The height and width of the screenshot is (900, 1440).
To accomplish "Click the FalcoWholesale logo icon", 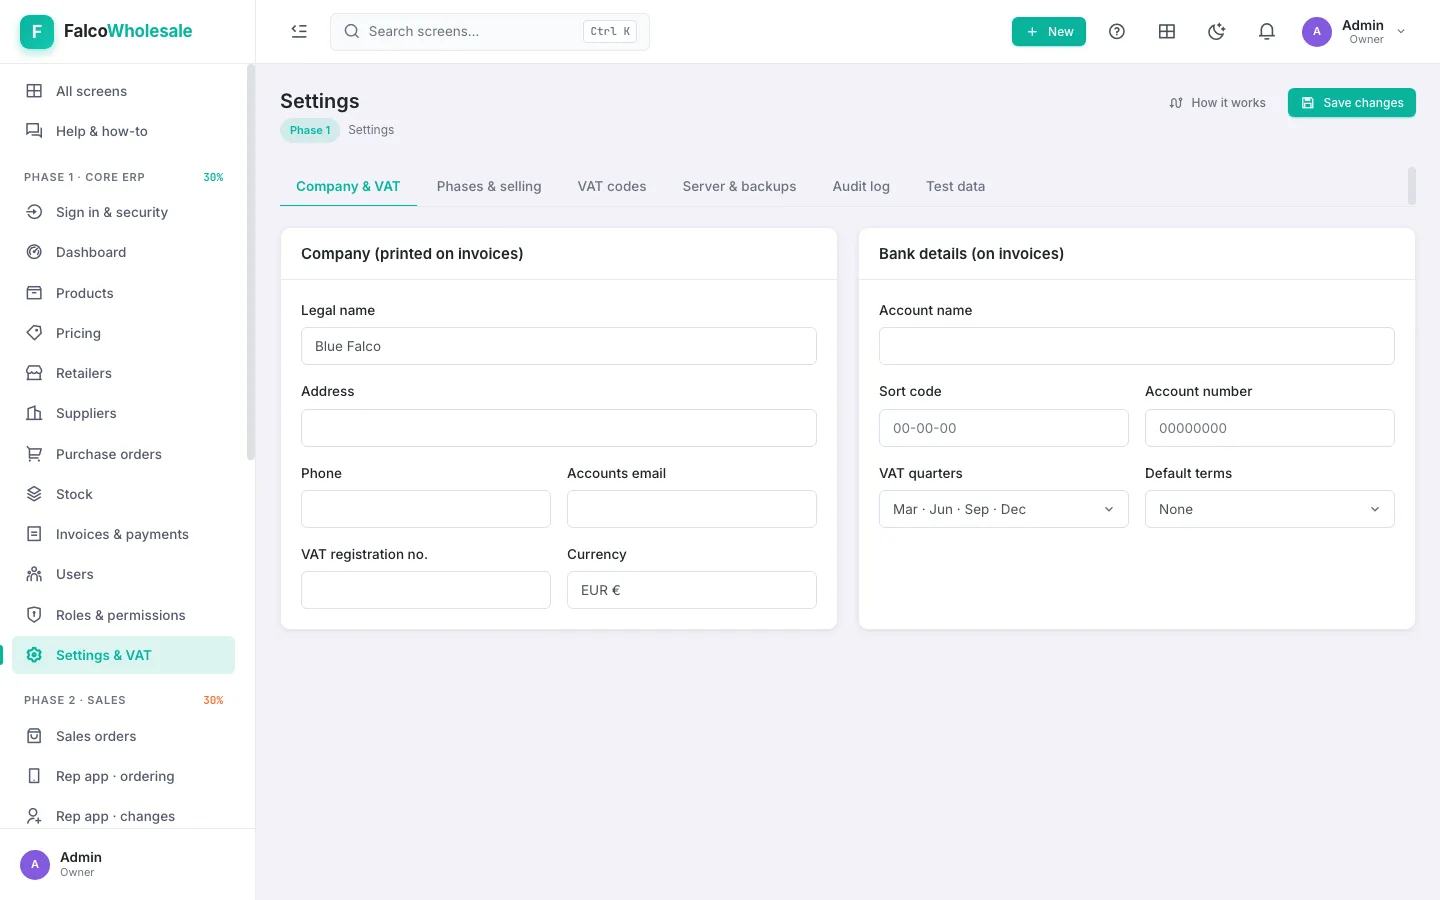I will click(x=37, y=31).
